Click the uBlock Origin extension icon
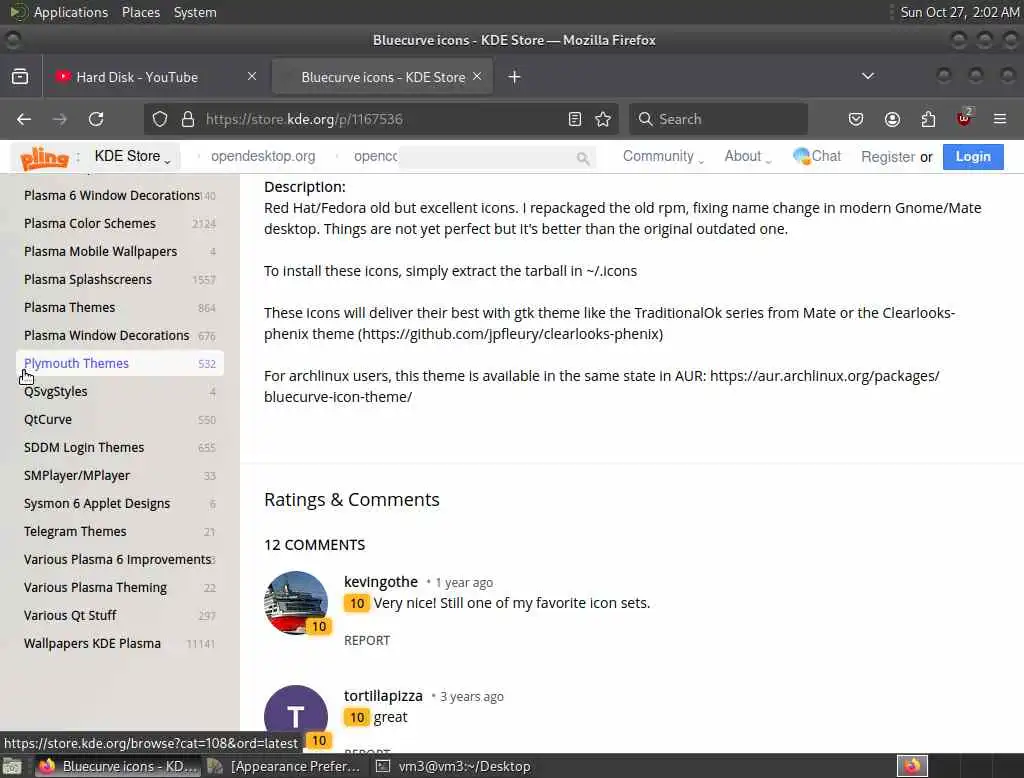Screen dimensions: 1024x778 [x=964, y=118]
